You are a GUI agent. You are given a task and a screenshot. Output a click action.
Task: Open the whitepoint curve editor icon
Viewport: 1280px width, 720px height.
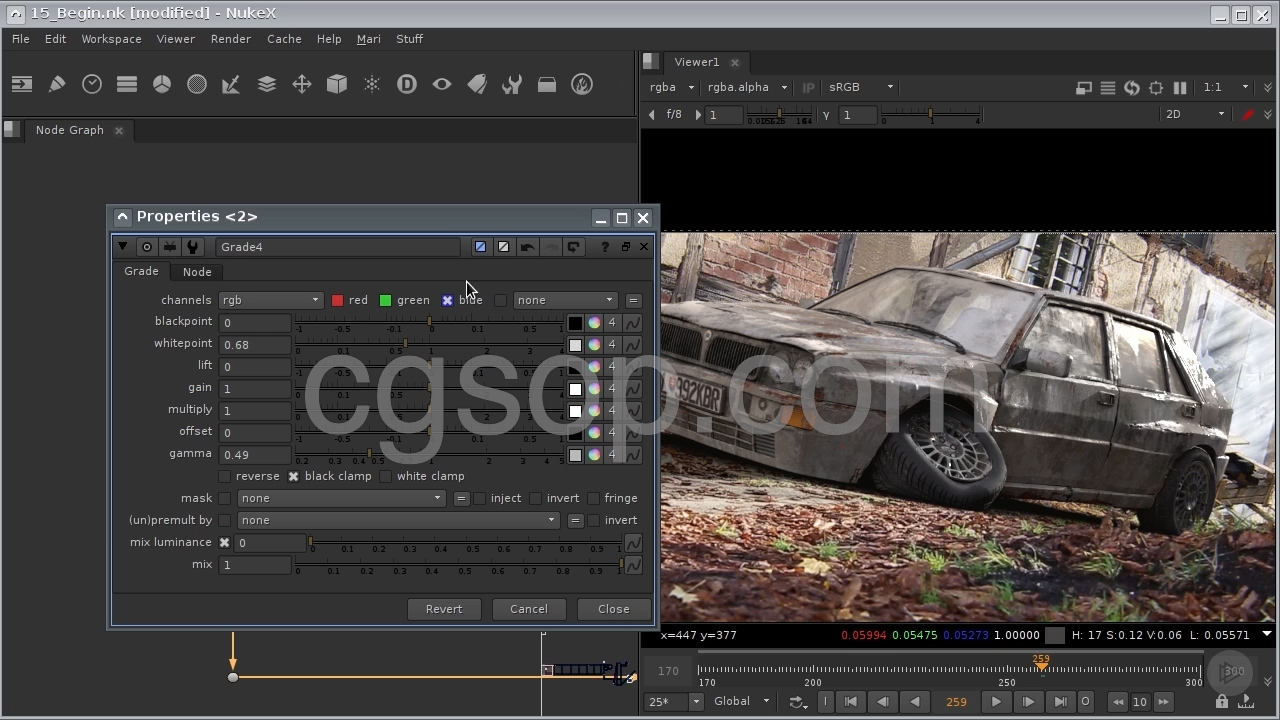coord(633,345)
